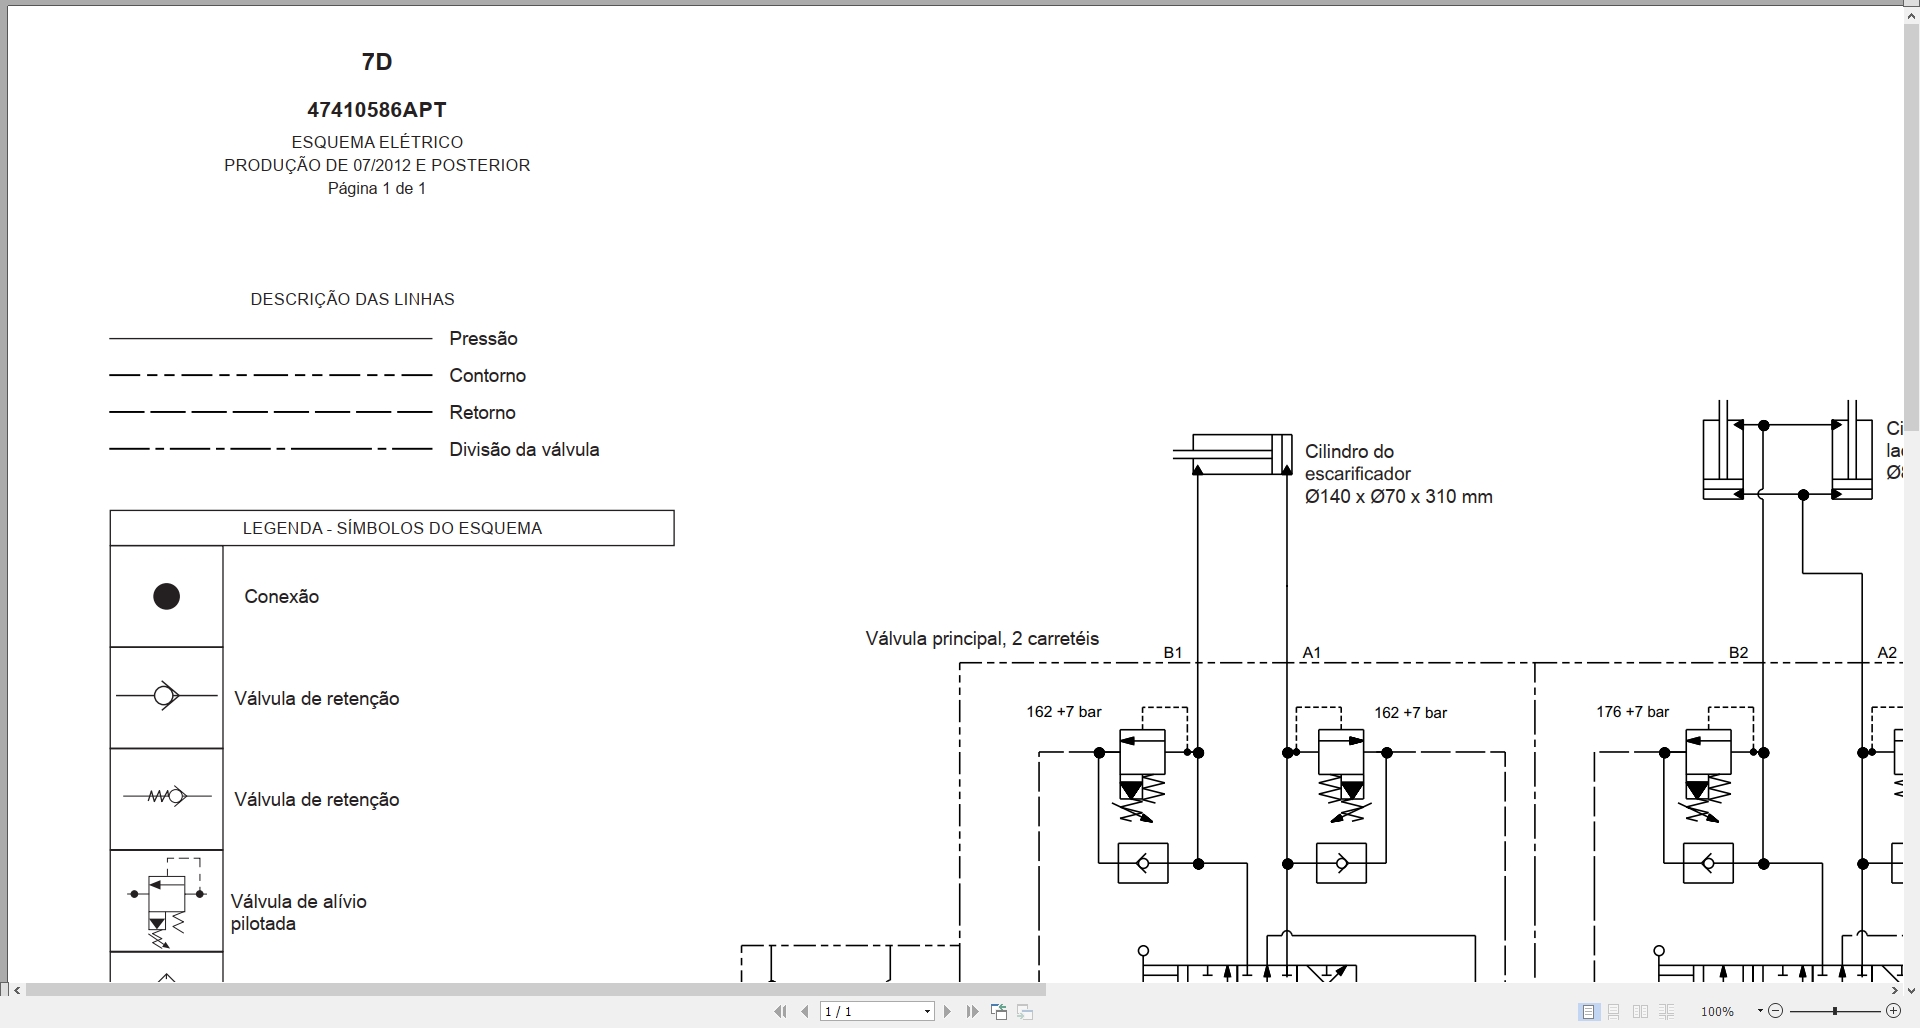Click the 'Contorno' line description

487,375
